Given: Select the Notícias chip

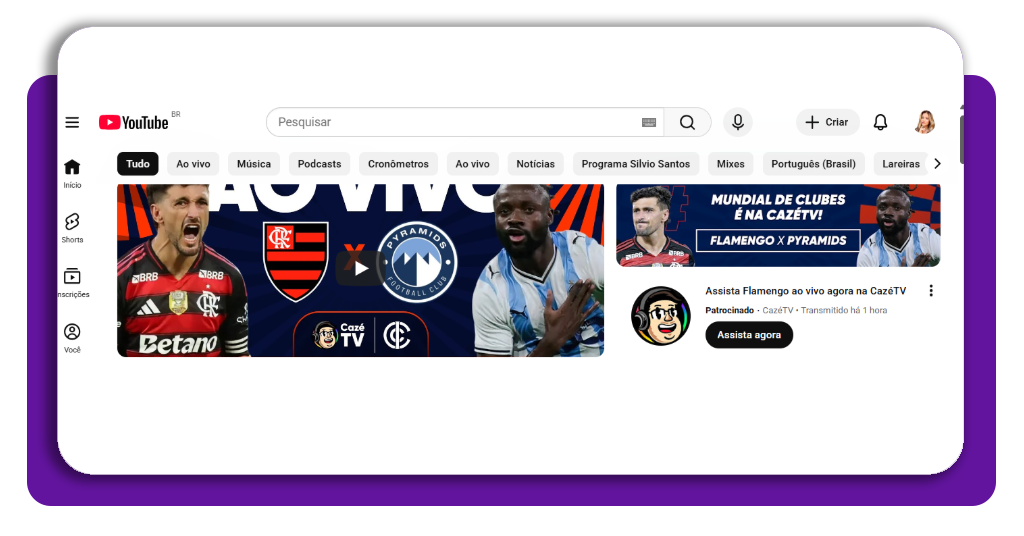Looking at the screenshot, I should pyautogui.click(x=536, y=164).
